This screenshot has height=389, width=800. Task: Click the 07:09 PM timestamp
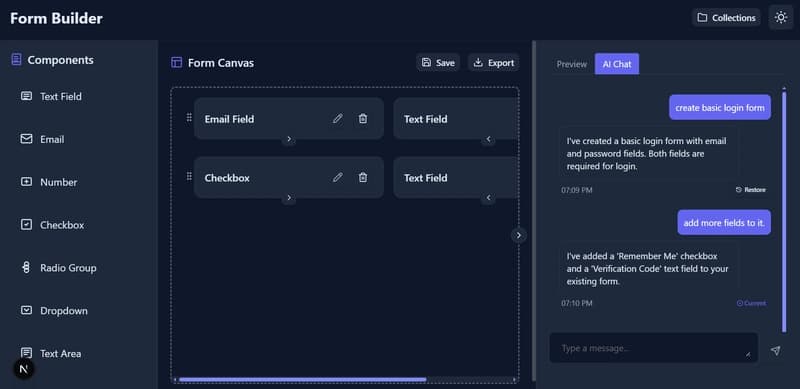pyautogui.click(x=577, y=190)
